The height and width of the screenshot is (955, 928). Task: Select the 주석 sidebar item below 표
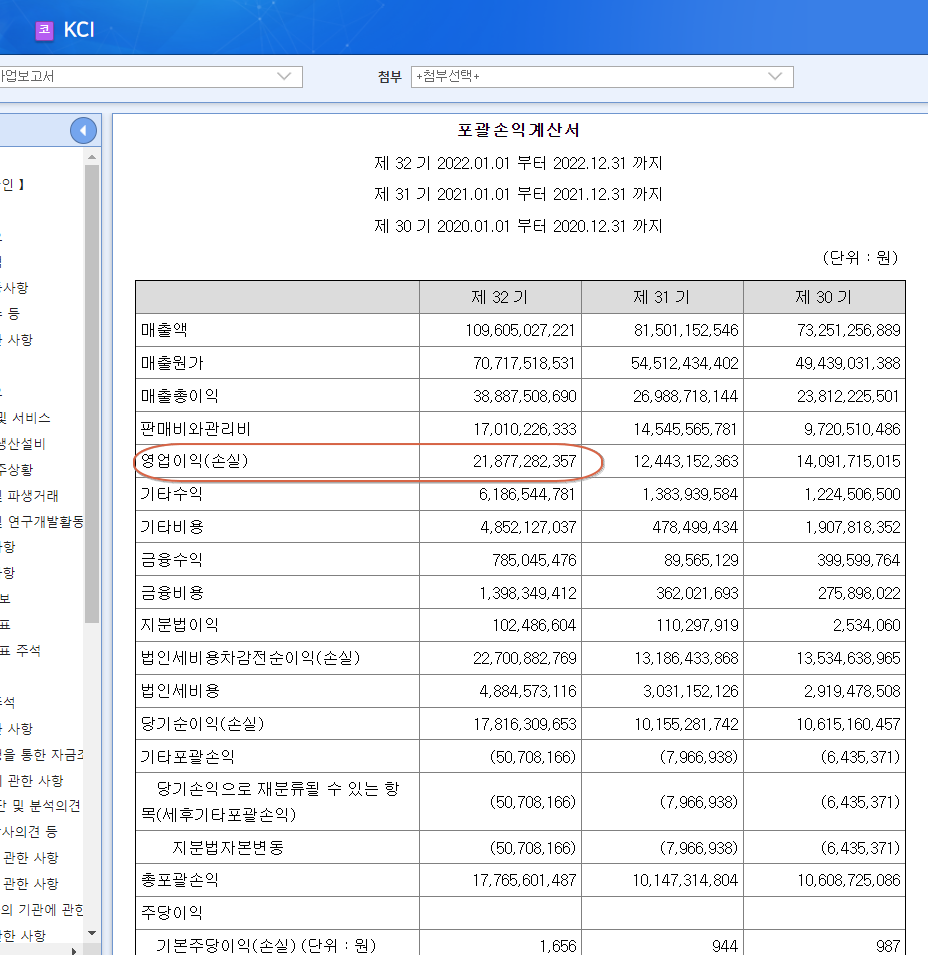(x=21, y=650)
